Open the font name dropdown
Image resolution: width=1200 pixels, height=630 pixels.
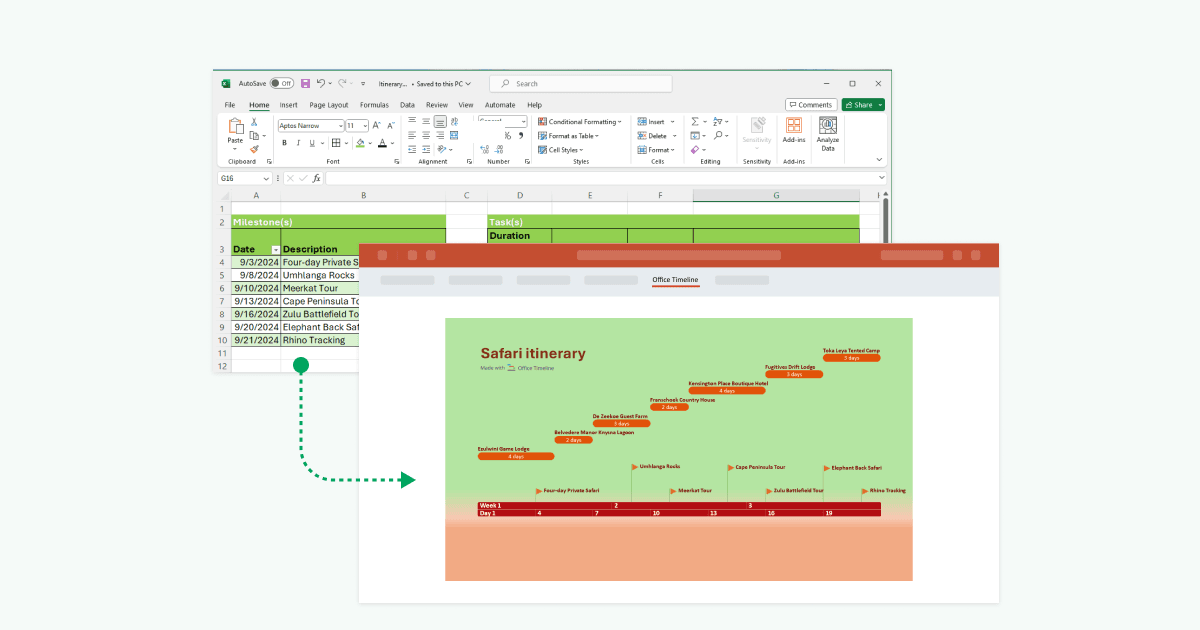pyautogui.click(x=339, y=126)
